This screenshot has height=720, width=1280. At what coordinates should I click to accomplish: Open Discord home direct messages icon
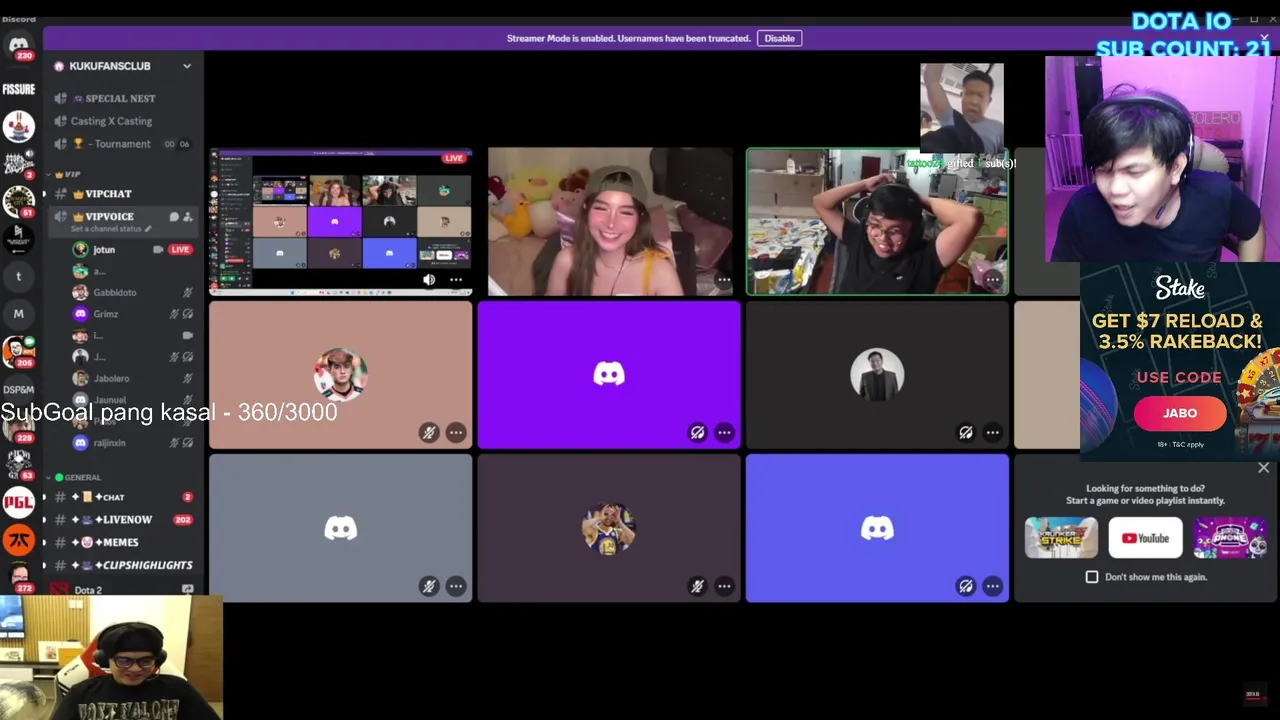pos(18,47)
